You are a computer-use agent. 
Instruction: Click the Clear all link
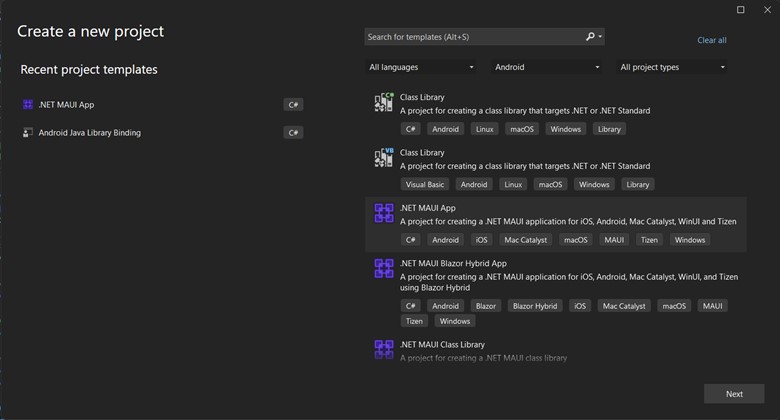coord(711,40)
